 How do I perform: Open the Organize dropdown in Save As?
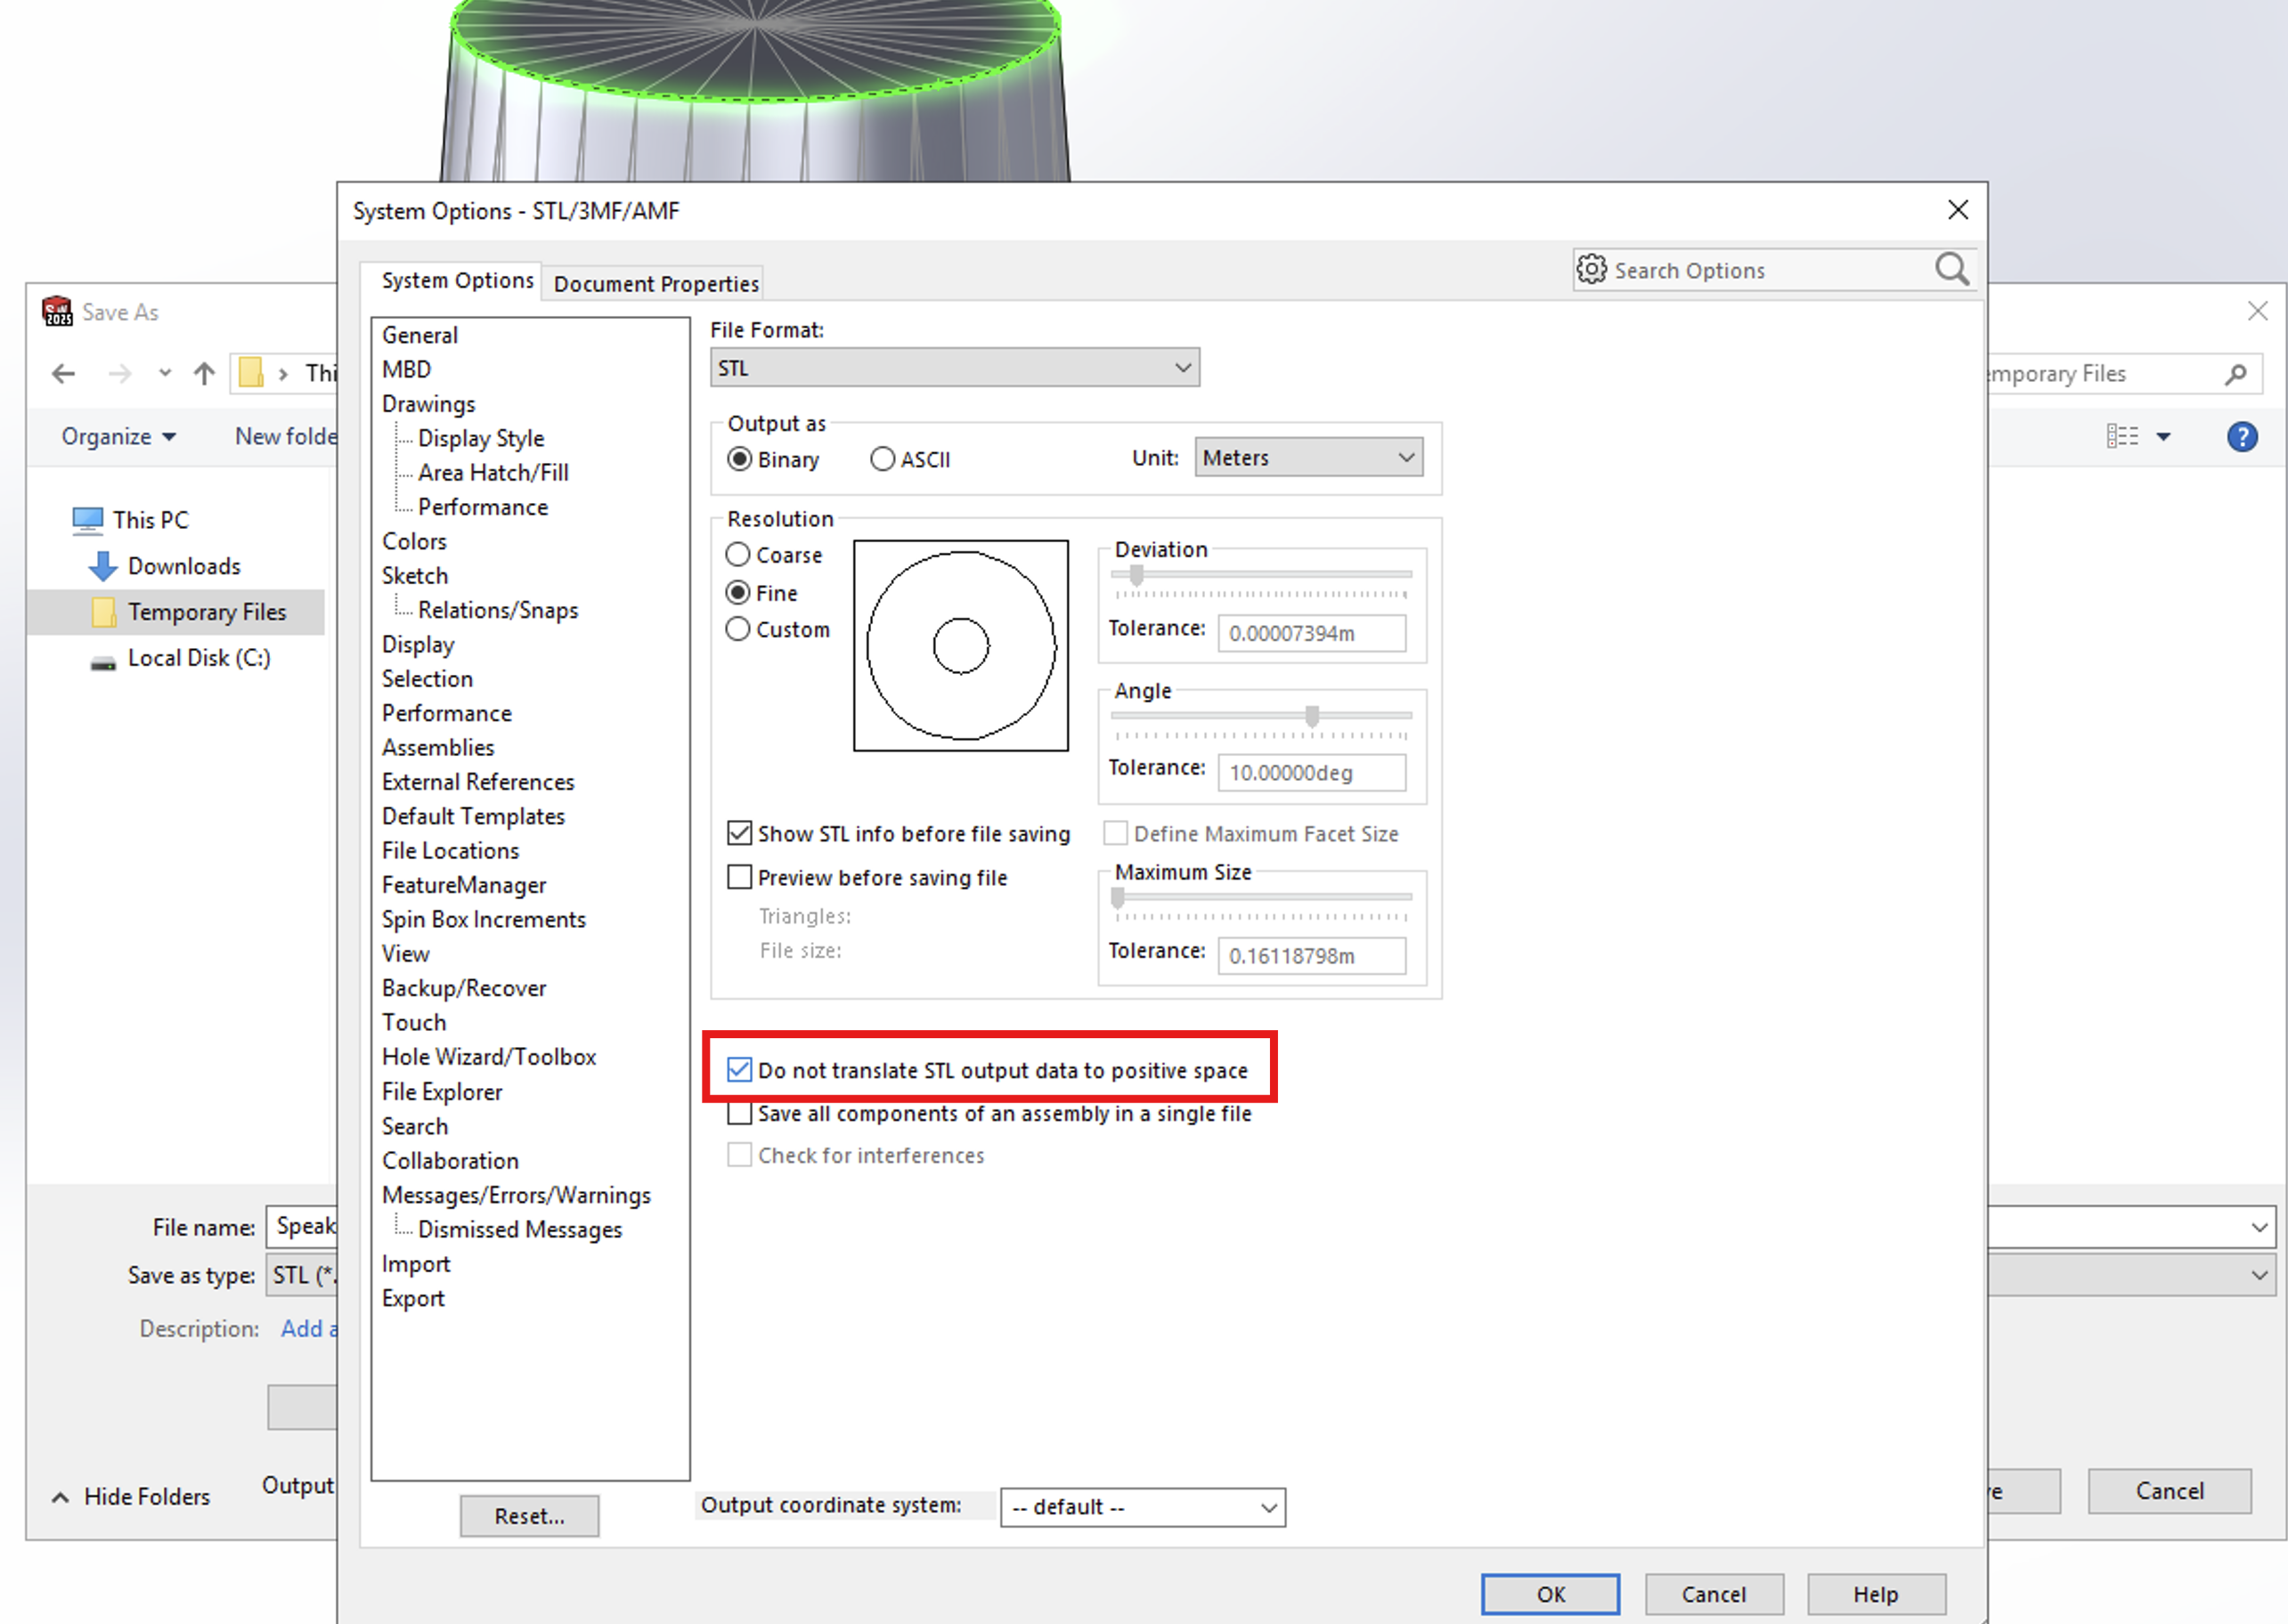click(119, 437)
